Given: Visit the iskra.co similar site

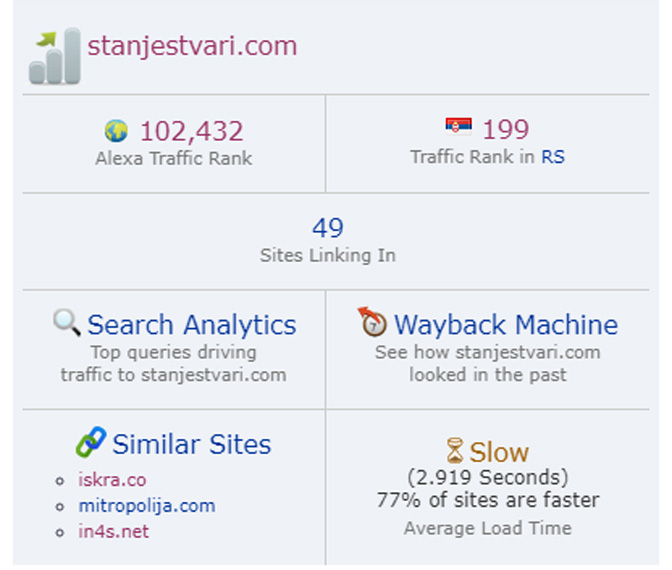Looking at the screenshot, I should pos(112,480).
